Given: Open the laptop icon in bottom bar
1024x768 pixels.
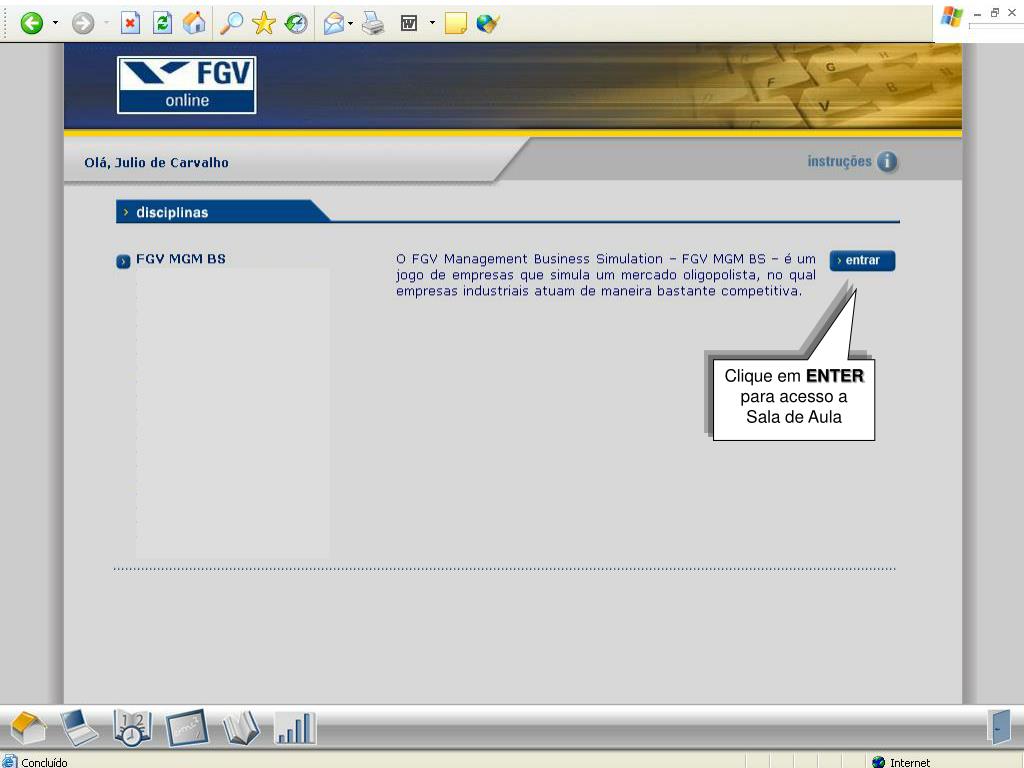Looking at the screenshot, I should coord(79,727).
